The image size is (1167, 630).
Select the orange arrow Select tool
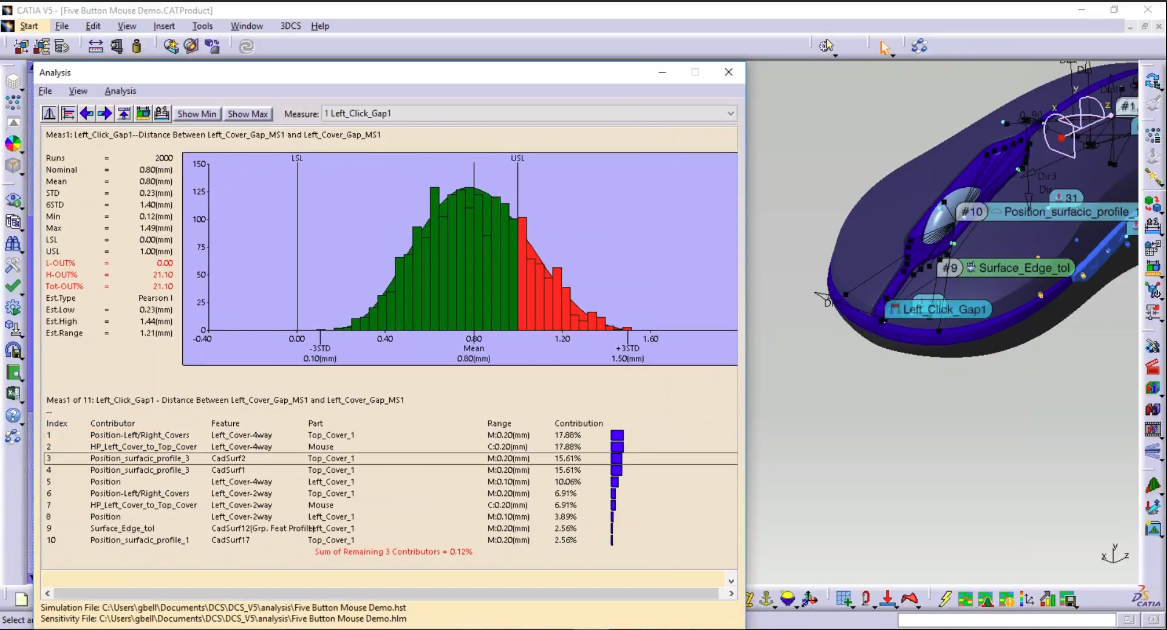tap(885, 47)
